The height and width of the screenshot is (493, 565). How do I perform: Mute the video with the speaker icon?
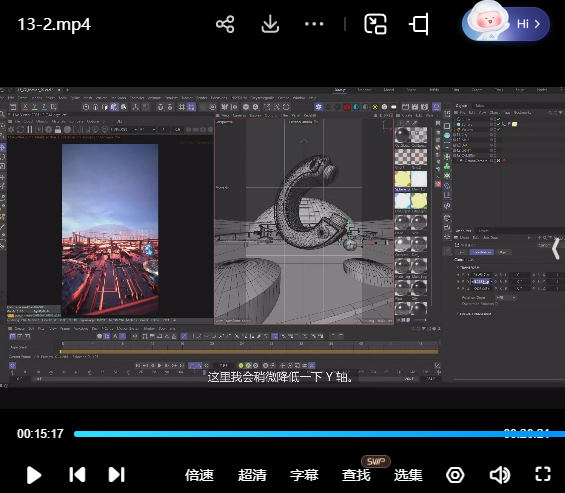(499, 475)
